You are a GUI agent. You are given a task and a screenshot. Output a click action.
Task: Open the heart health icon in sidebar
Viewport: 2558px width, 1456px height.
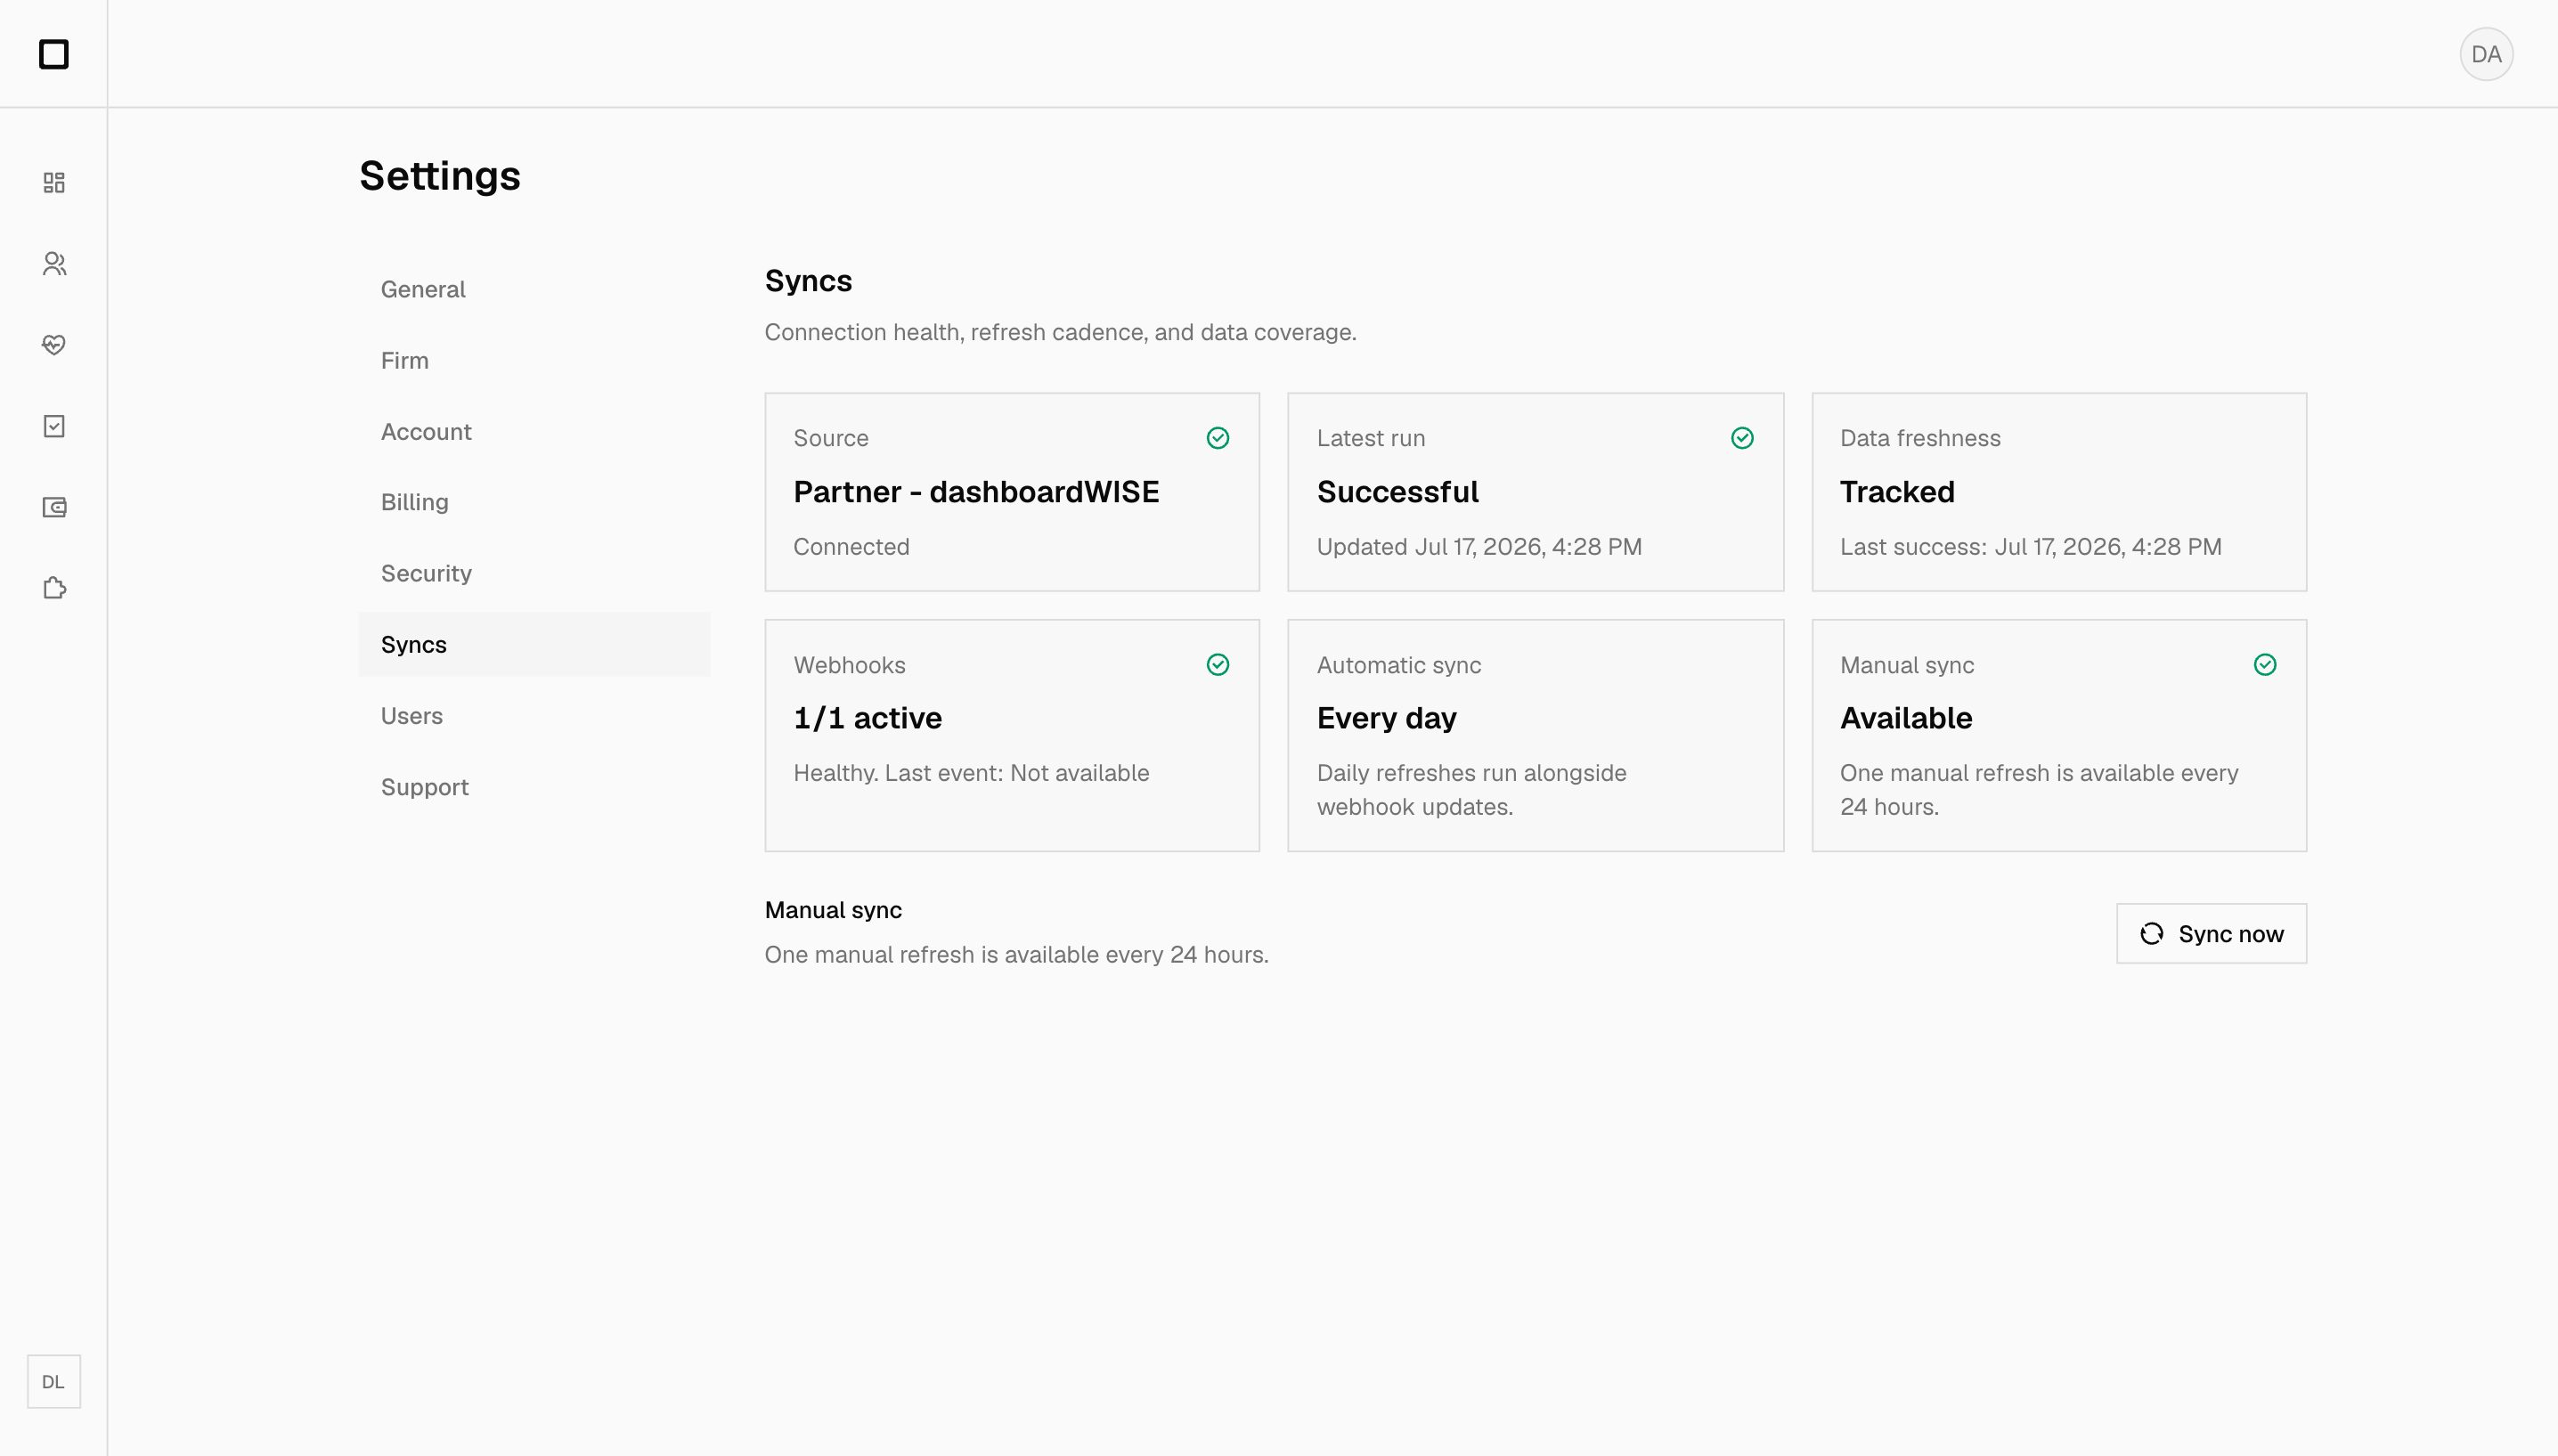coord(54,344)
